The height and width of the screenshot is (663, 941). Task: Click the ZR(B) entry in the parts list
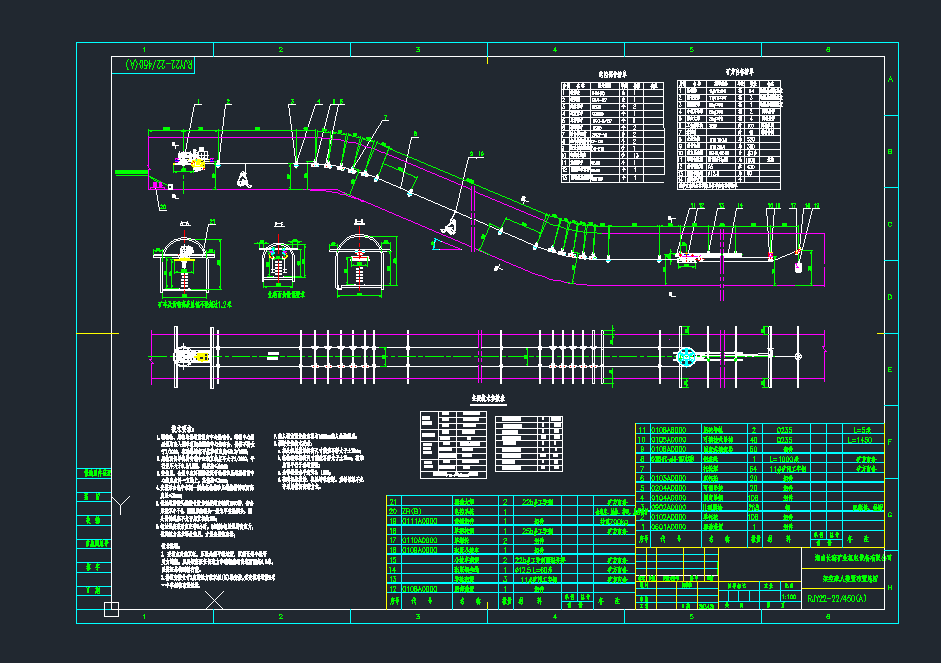[411, 510]
